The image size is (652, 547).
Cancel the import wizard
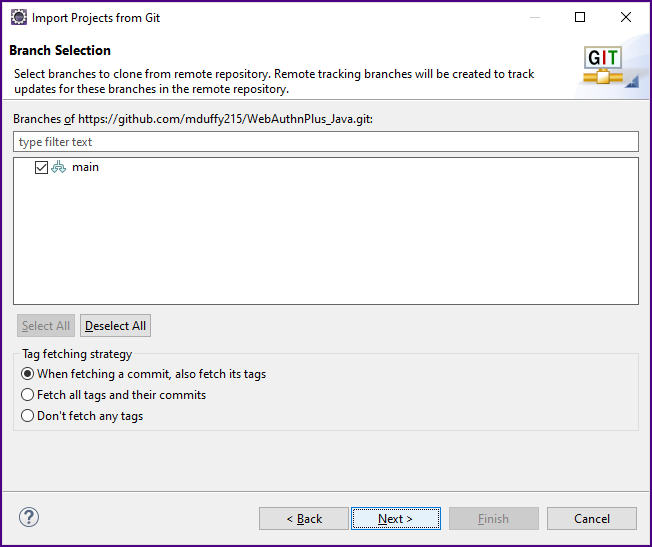pos(592,519)
